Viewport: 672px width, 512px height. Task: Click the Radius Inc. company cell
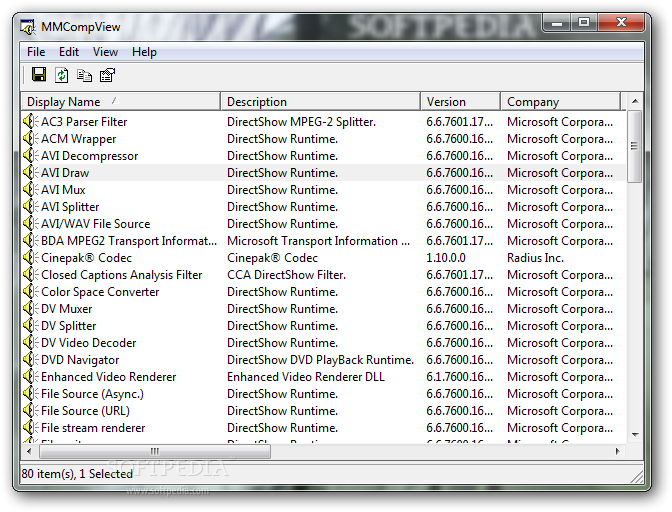coord(535,257)
